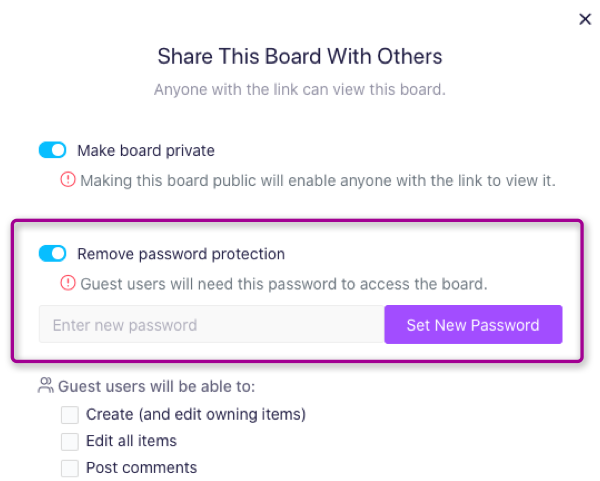
Task: Click the Edit all items label text
Action: coord(131,441)
